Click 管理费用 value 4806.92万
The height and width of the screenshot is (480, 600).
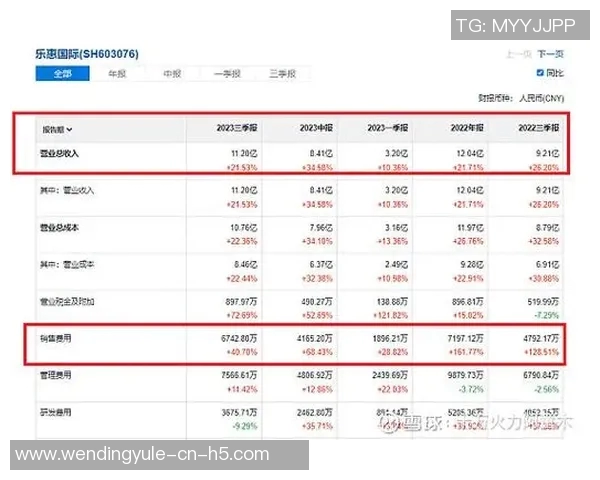315,375
